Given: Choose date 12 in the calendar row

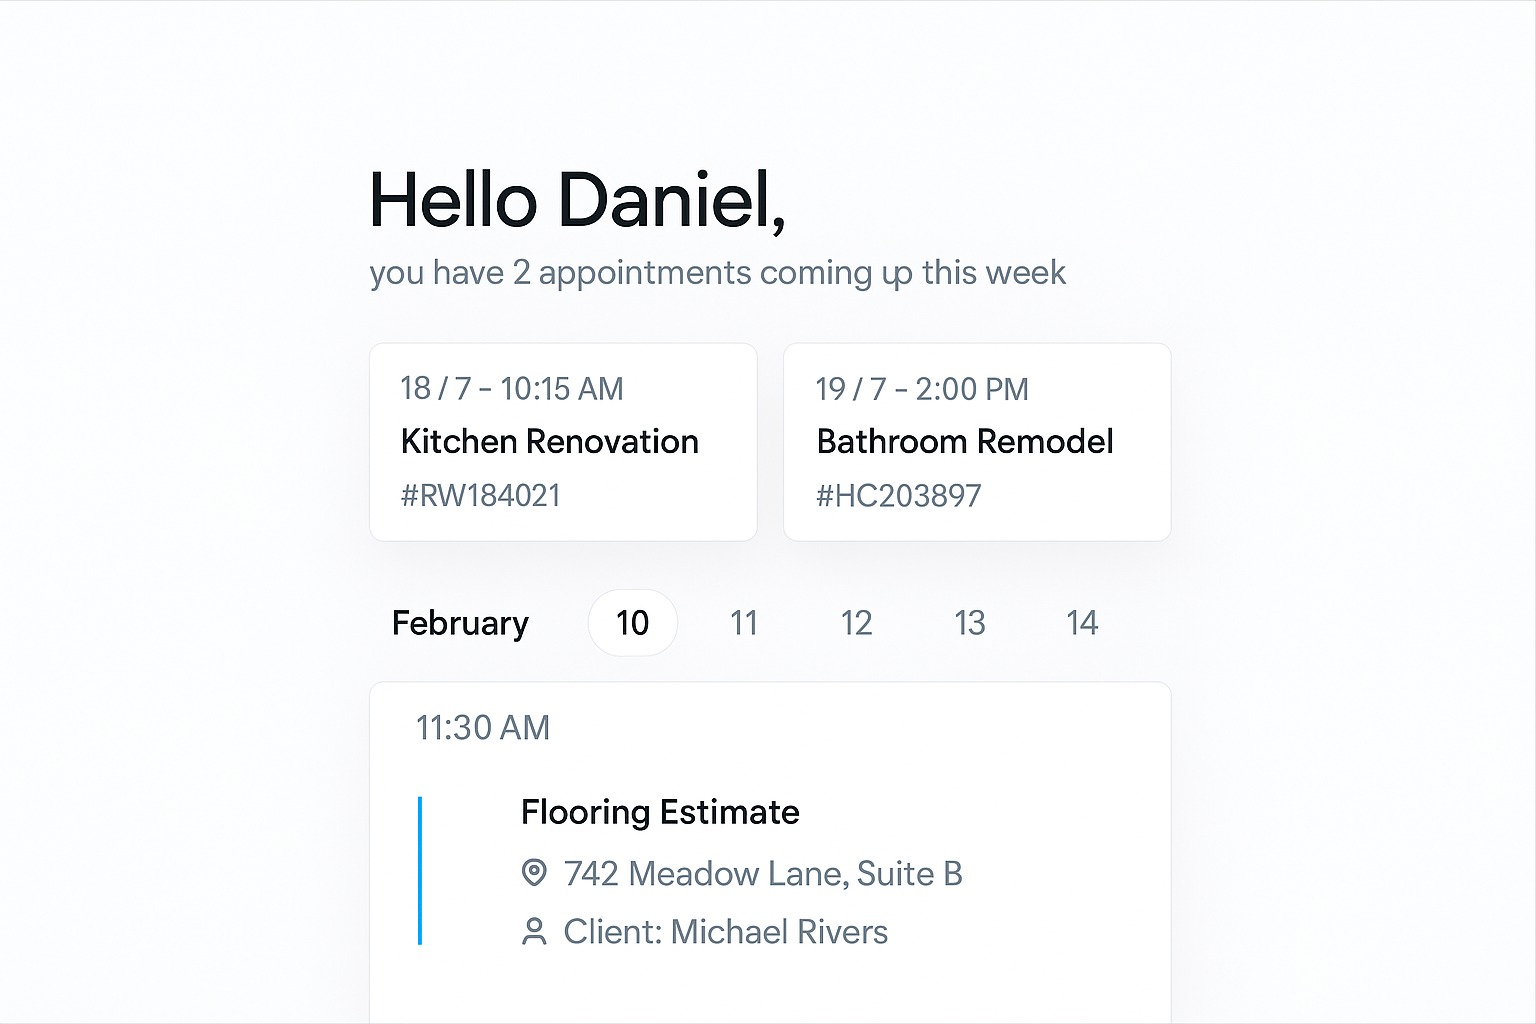Looking at the screenshot, I should click(x=856, y=623).
